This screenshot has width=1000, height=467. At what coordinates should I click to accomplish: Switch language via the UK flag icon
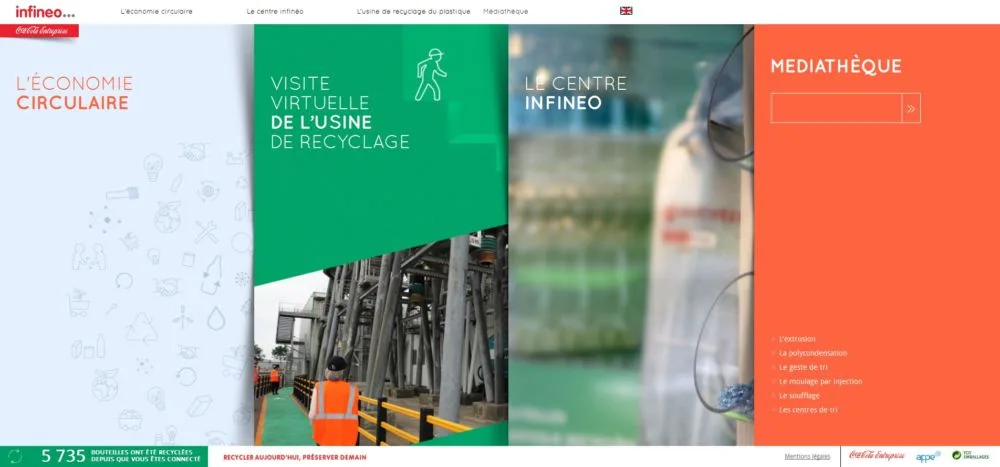626,11
